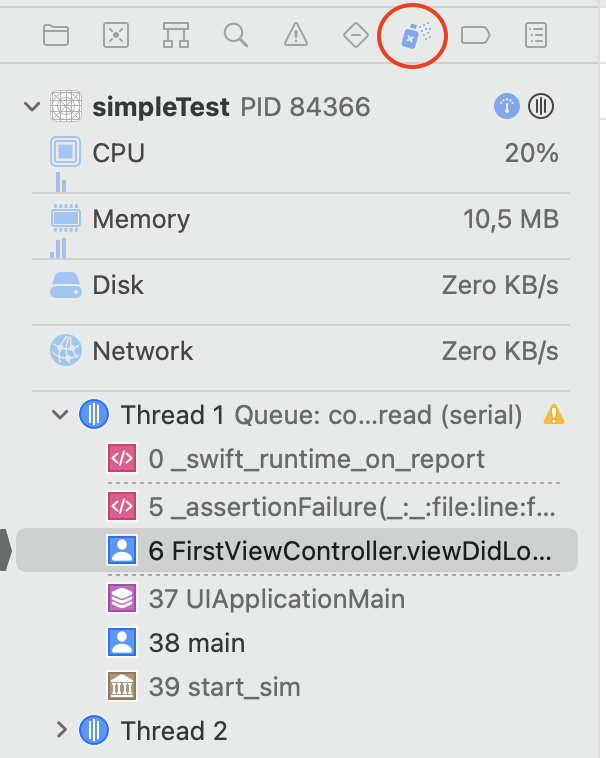Show the Issue navigator warning triangle
This screenshot has width=606, height=758.
point(296,36)
